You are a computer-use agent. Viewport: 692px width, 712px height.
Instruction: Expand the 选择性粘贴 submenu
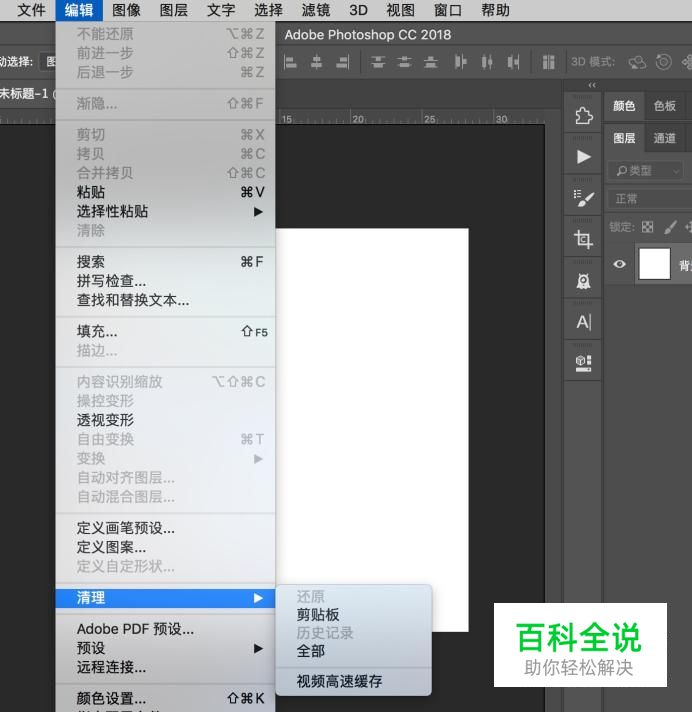coord(166,212)
